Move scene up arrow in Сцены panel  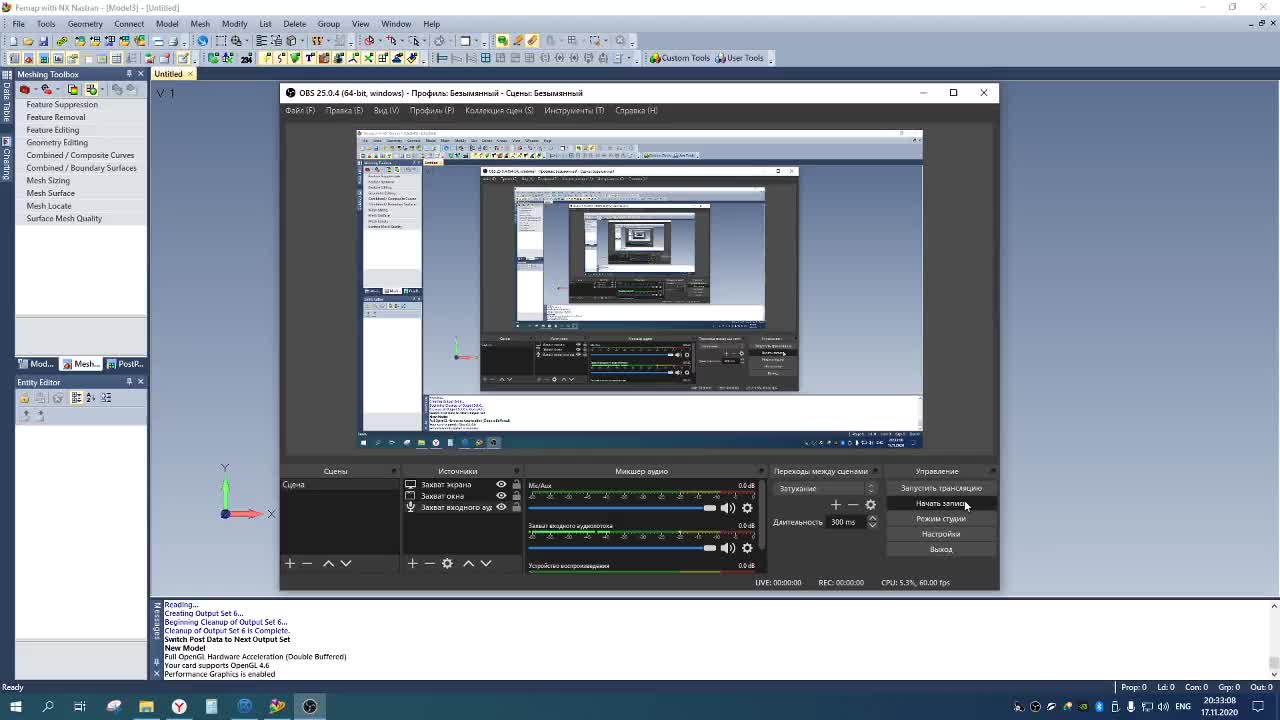328,563
